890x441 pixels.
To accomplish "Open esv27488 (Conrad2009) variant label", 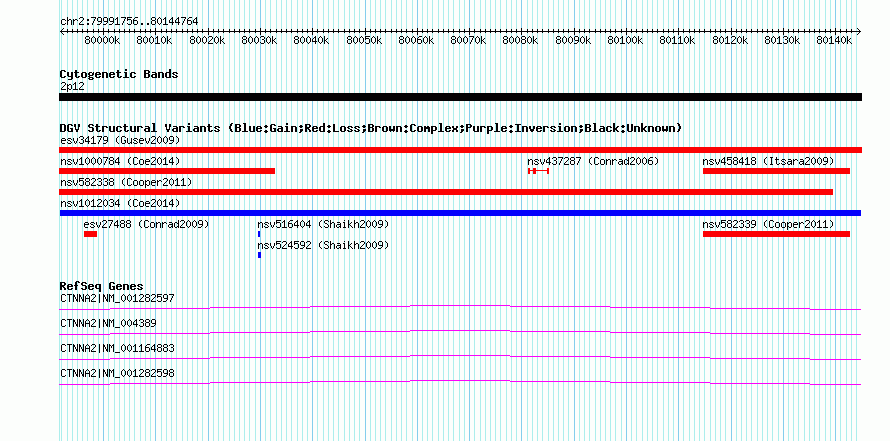I will point(146,224).
